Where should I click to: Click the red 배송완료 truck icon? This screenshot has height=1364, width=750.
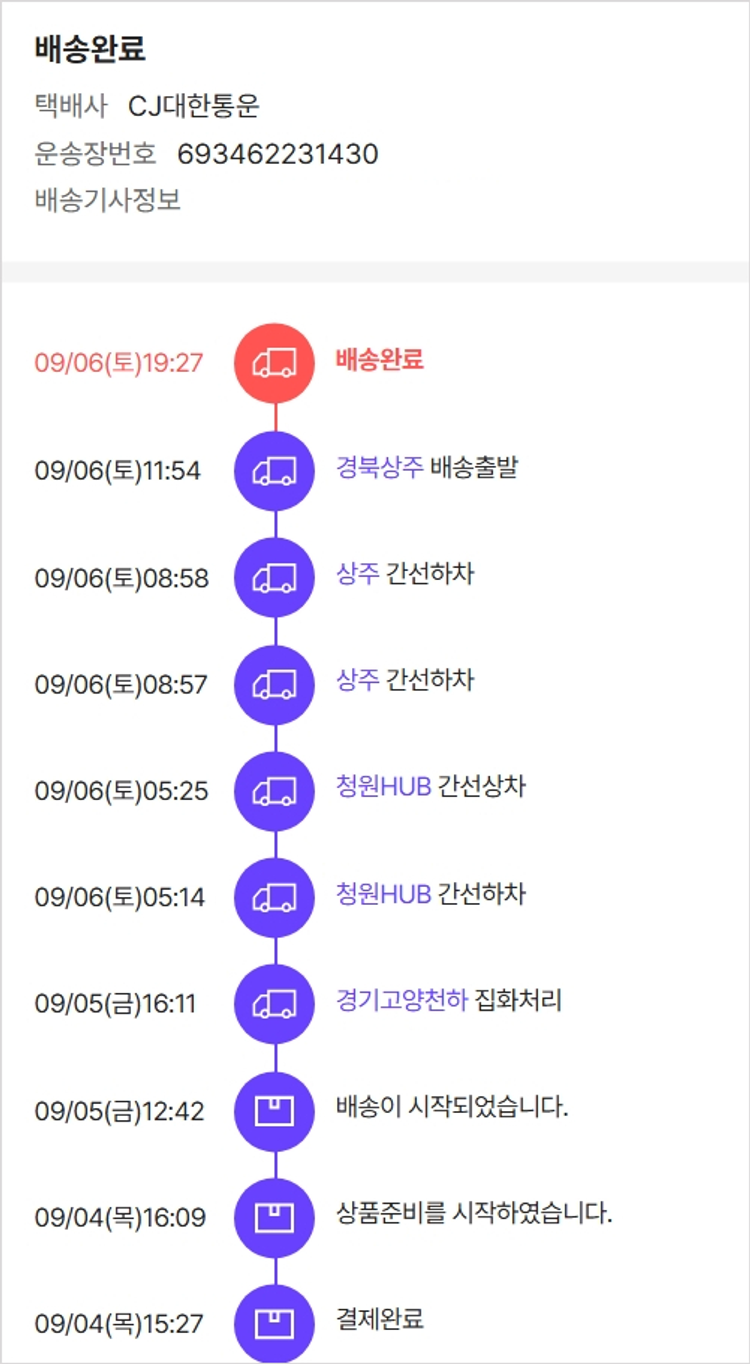click(274, 363)
